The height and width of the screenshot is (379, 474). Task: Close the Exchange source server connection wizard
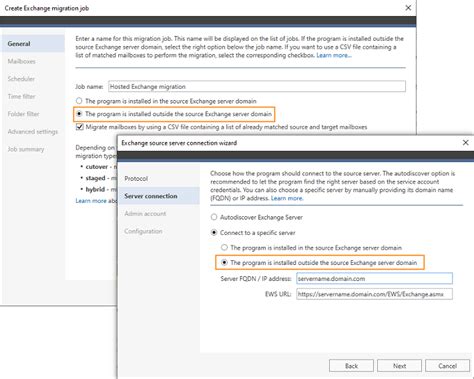(465, 143)
